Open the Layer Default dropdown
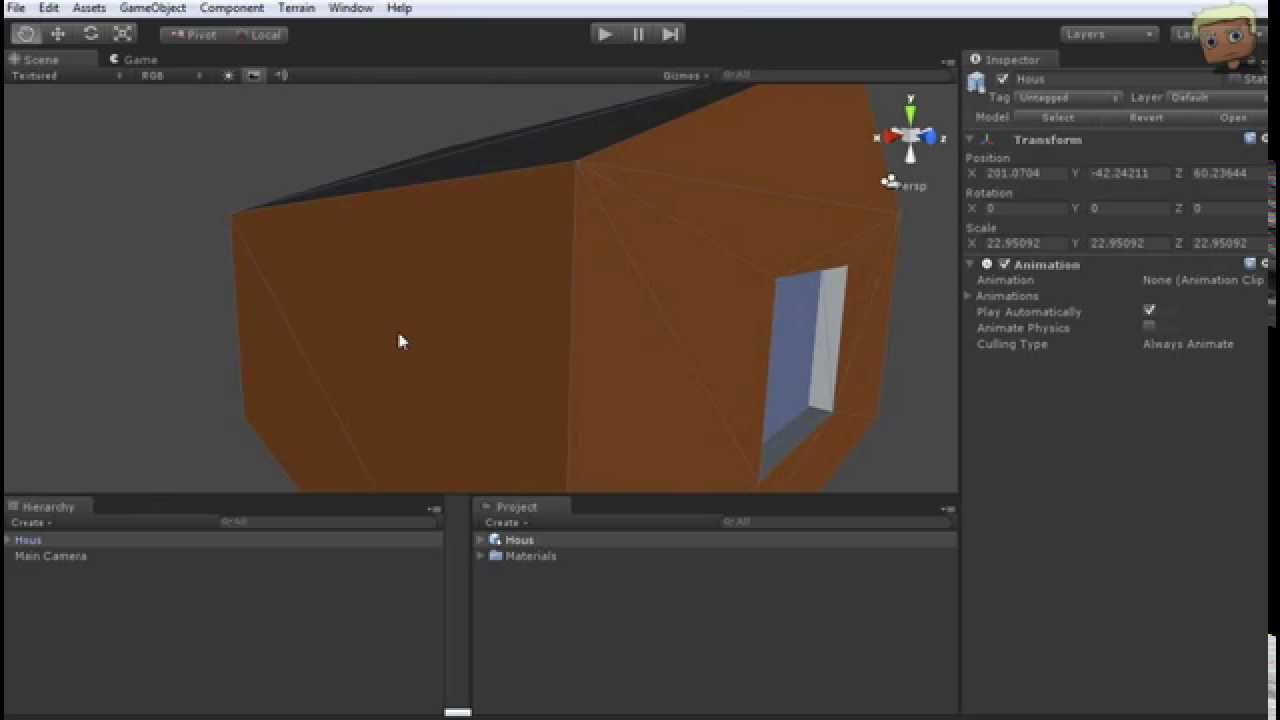Screen dimensions: 1280x720 click(x=1216, y=97)
